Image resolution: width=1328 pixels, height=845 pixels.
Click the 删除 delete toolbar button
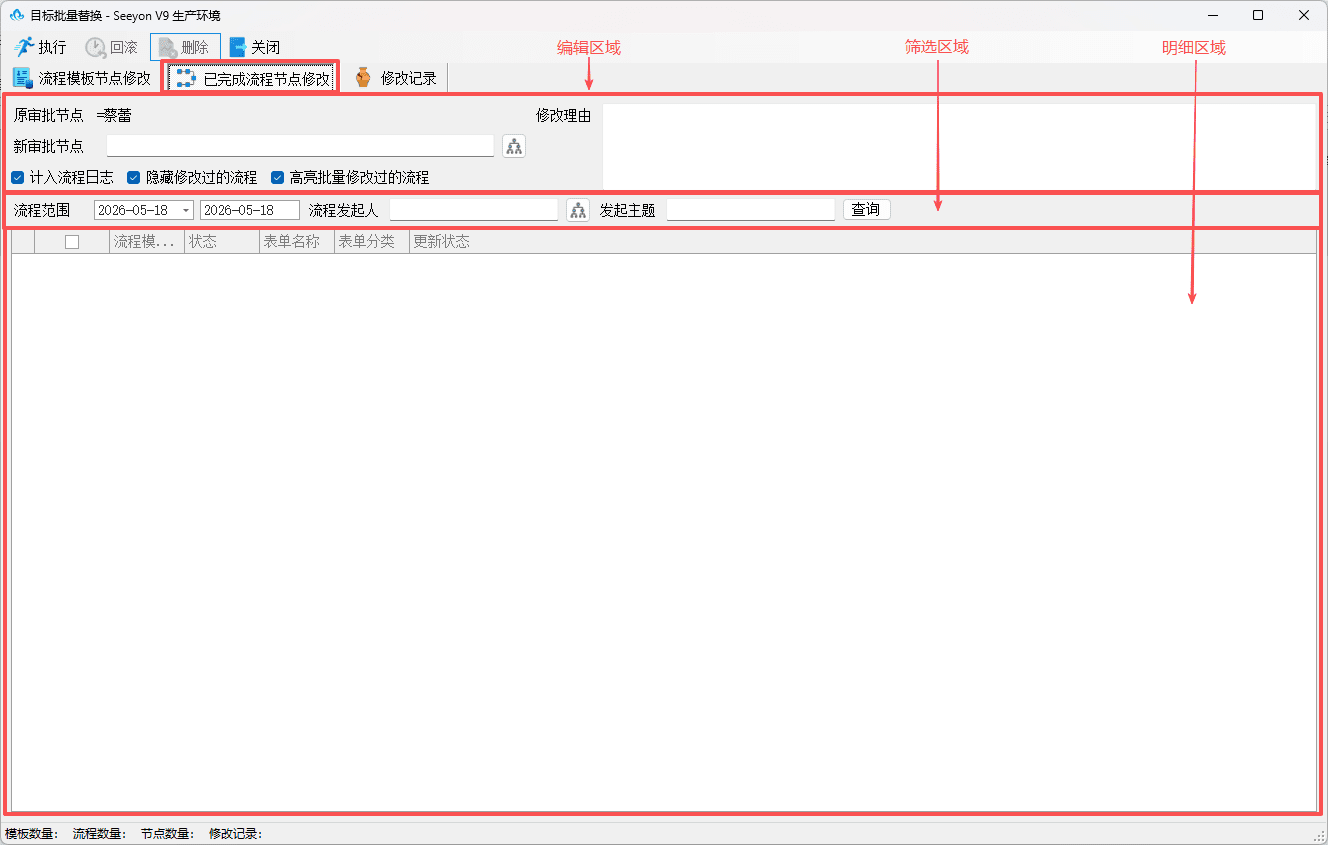coord(185,47)
